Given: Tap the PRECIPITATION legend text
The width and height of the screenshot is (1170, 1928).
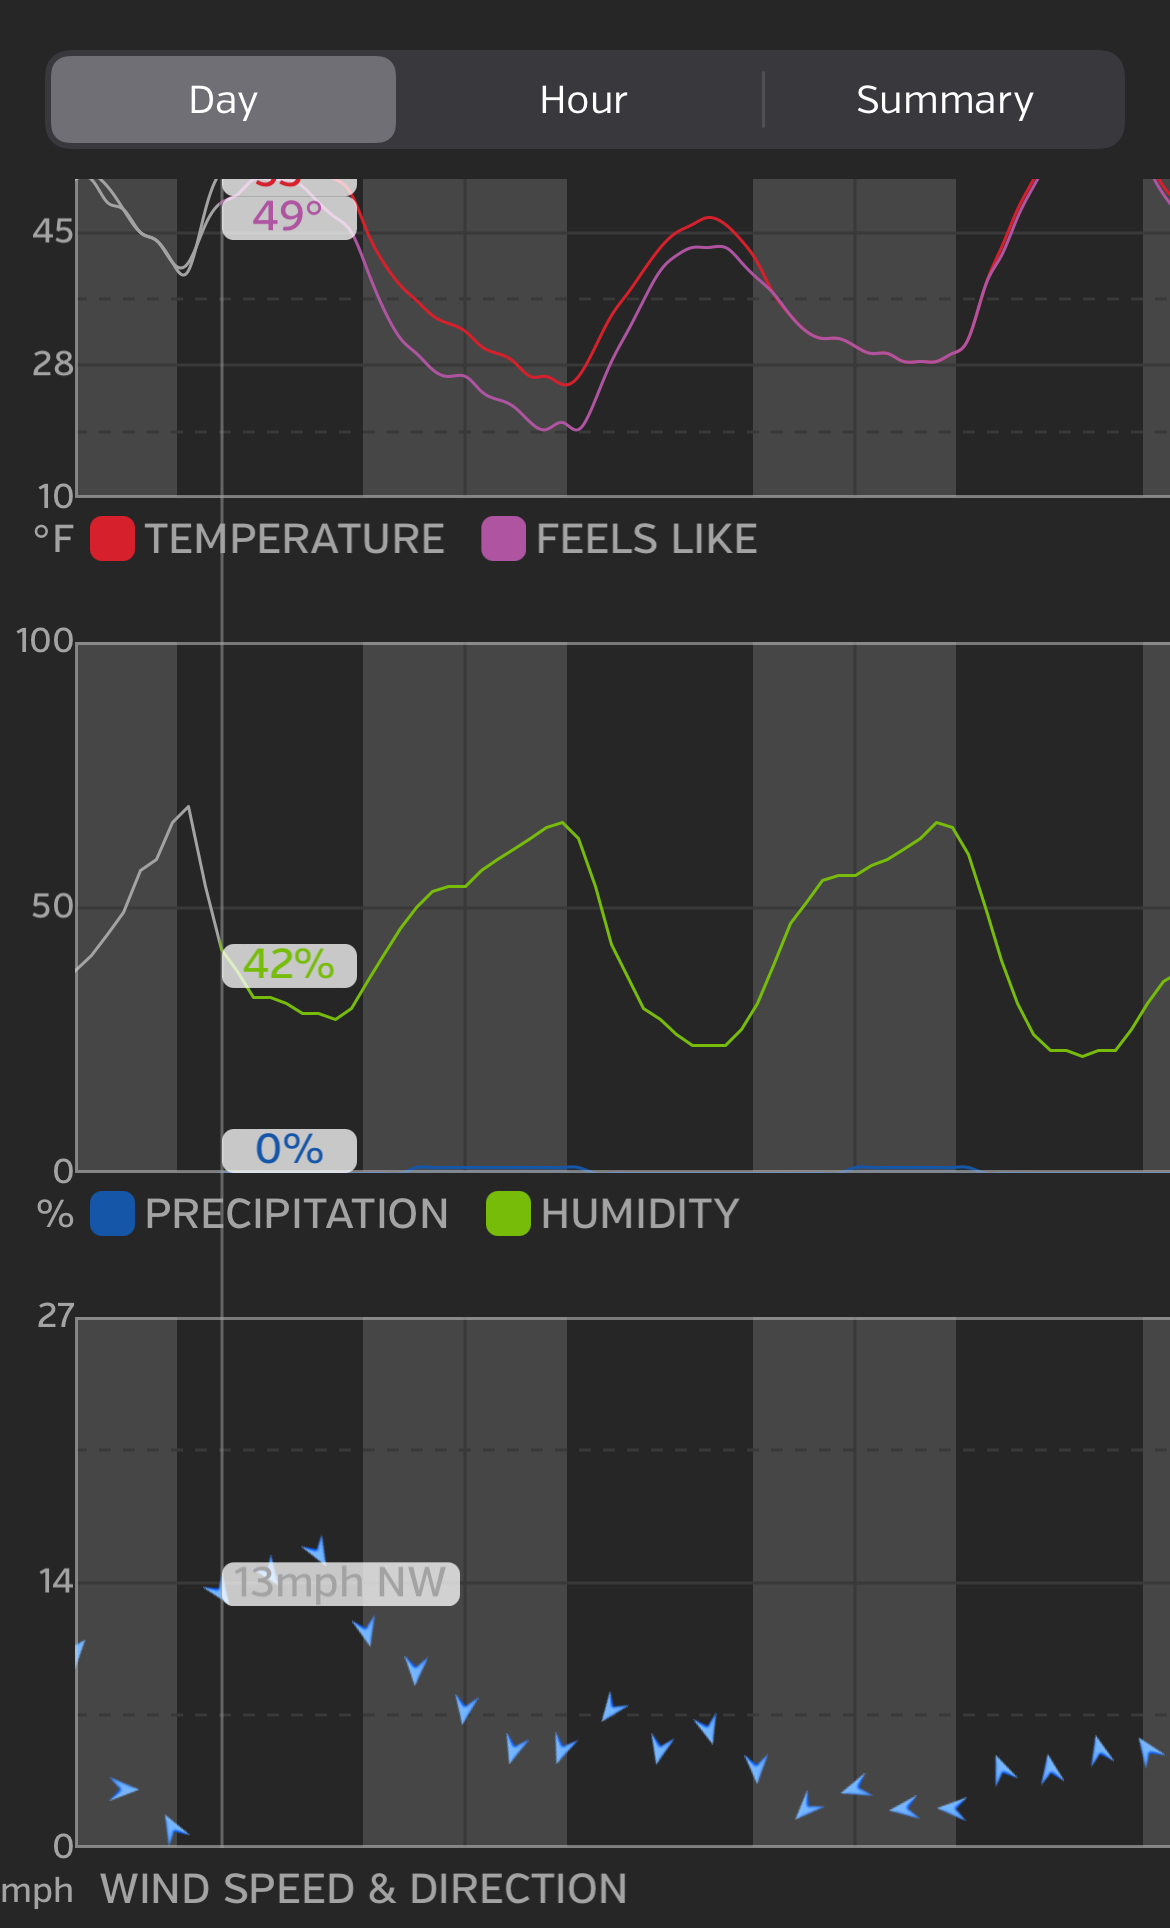Looking at the screenshot, I should click(x=297, y=1214).
